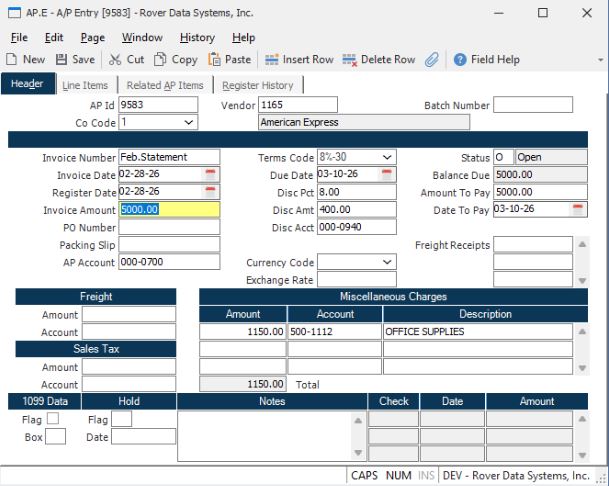This screenshot has height=486, width=609.
Task: Save the record using the Save icon
Action: click(62, 60)
